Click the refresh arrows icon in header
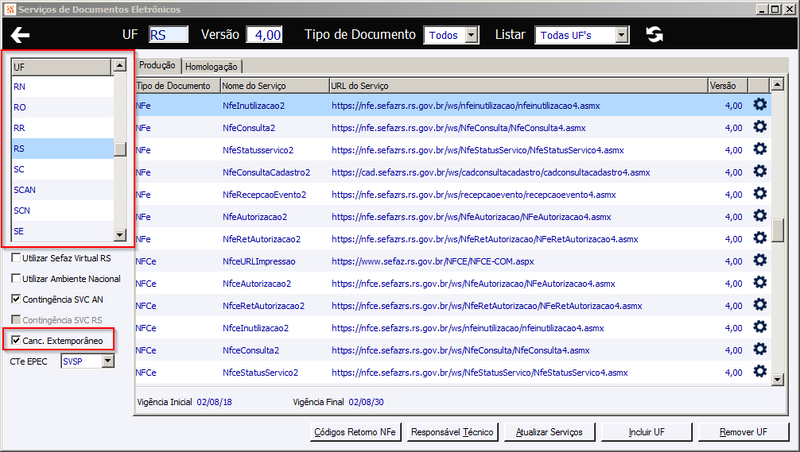This screenshot has height=452, width=800. tap(654, 35)
